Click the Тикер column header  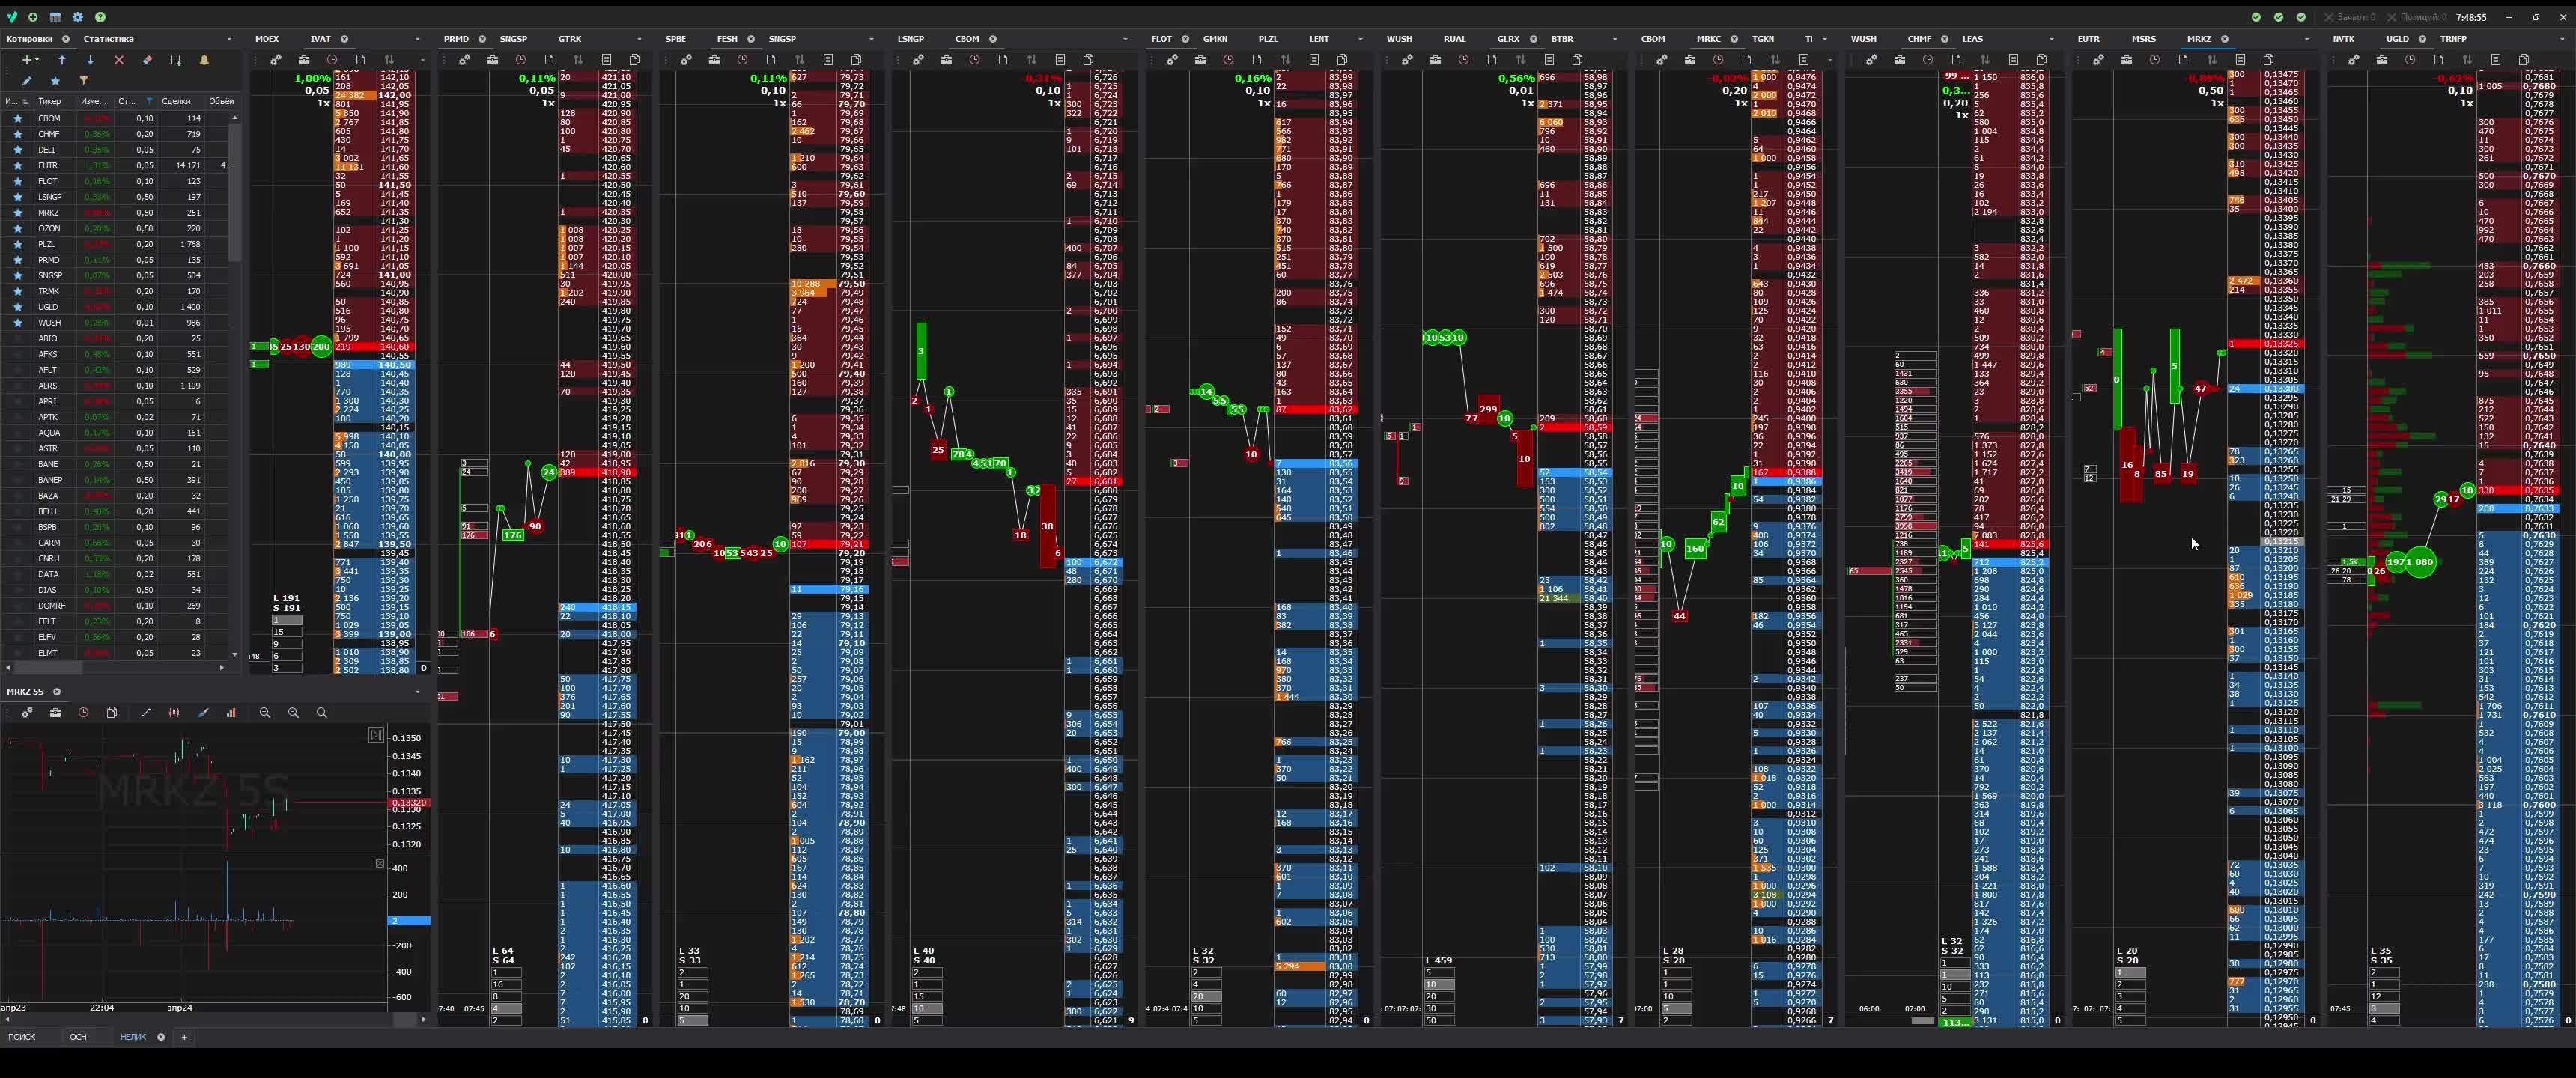(49, 101)
